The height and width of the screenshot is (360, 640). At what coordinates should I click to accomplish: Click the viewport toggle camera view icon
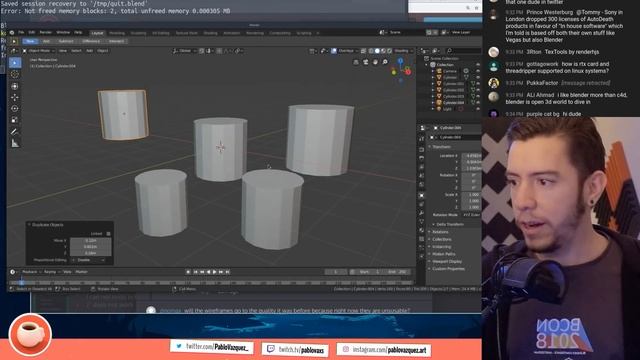366,62
